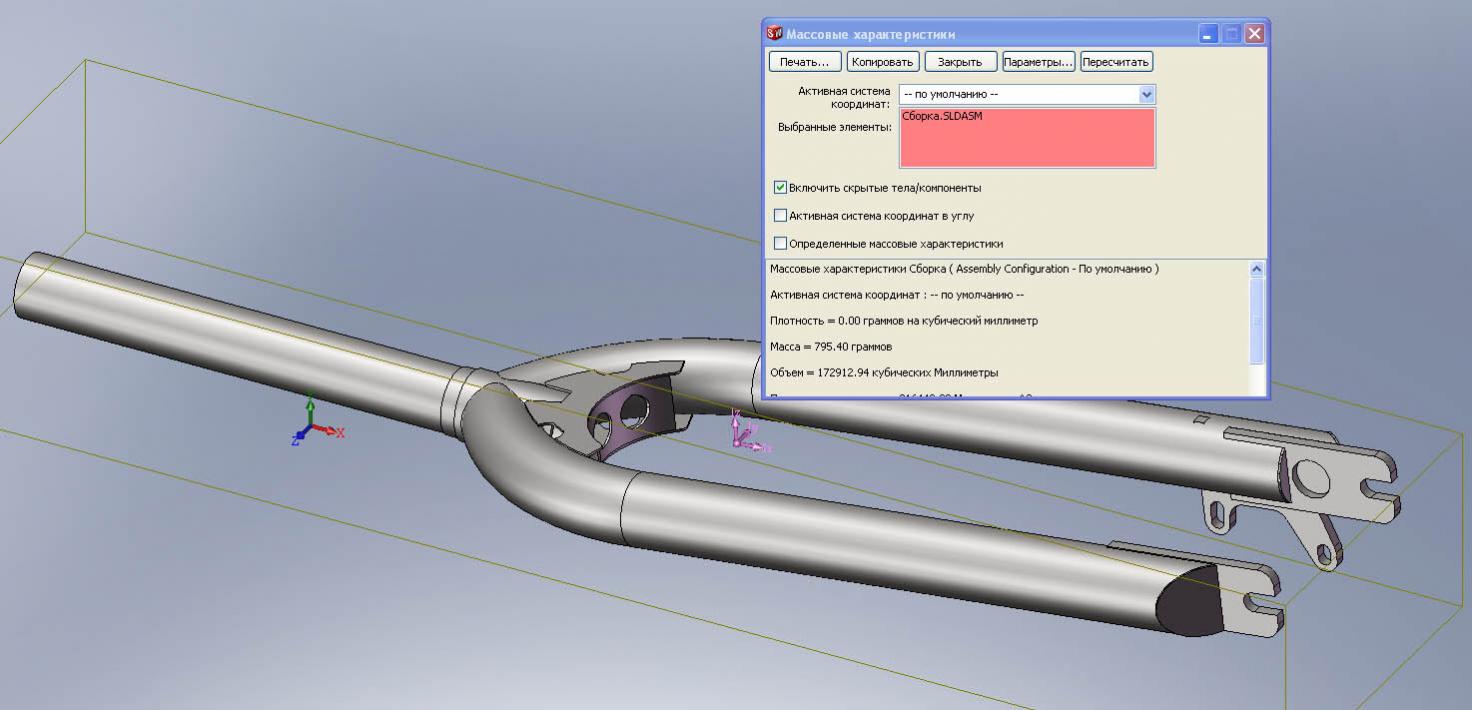Enable Активная система координат в углу
This screenshot has width=1472, height=710.
[x=781, y=216]
